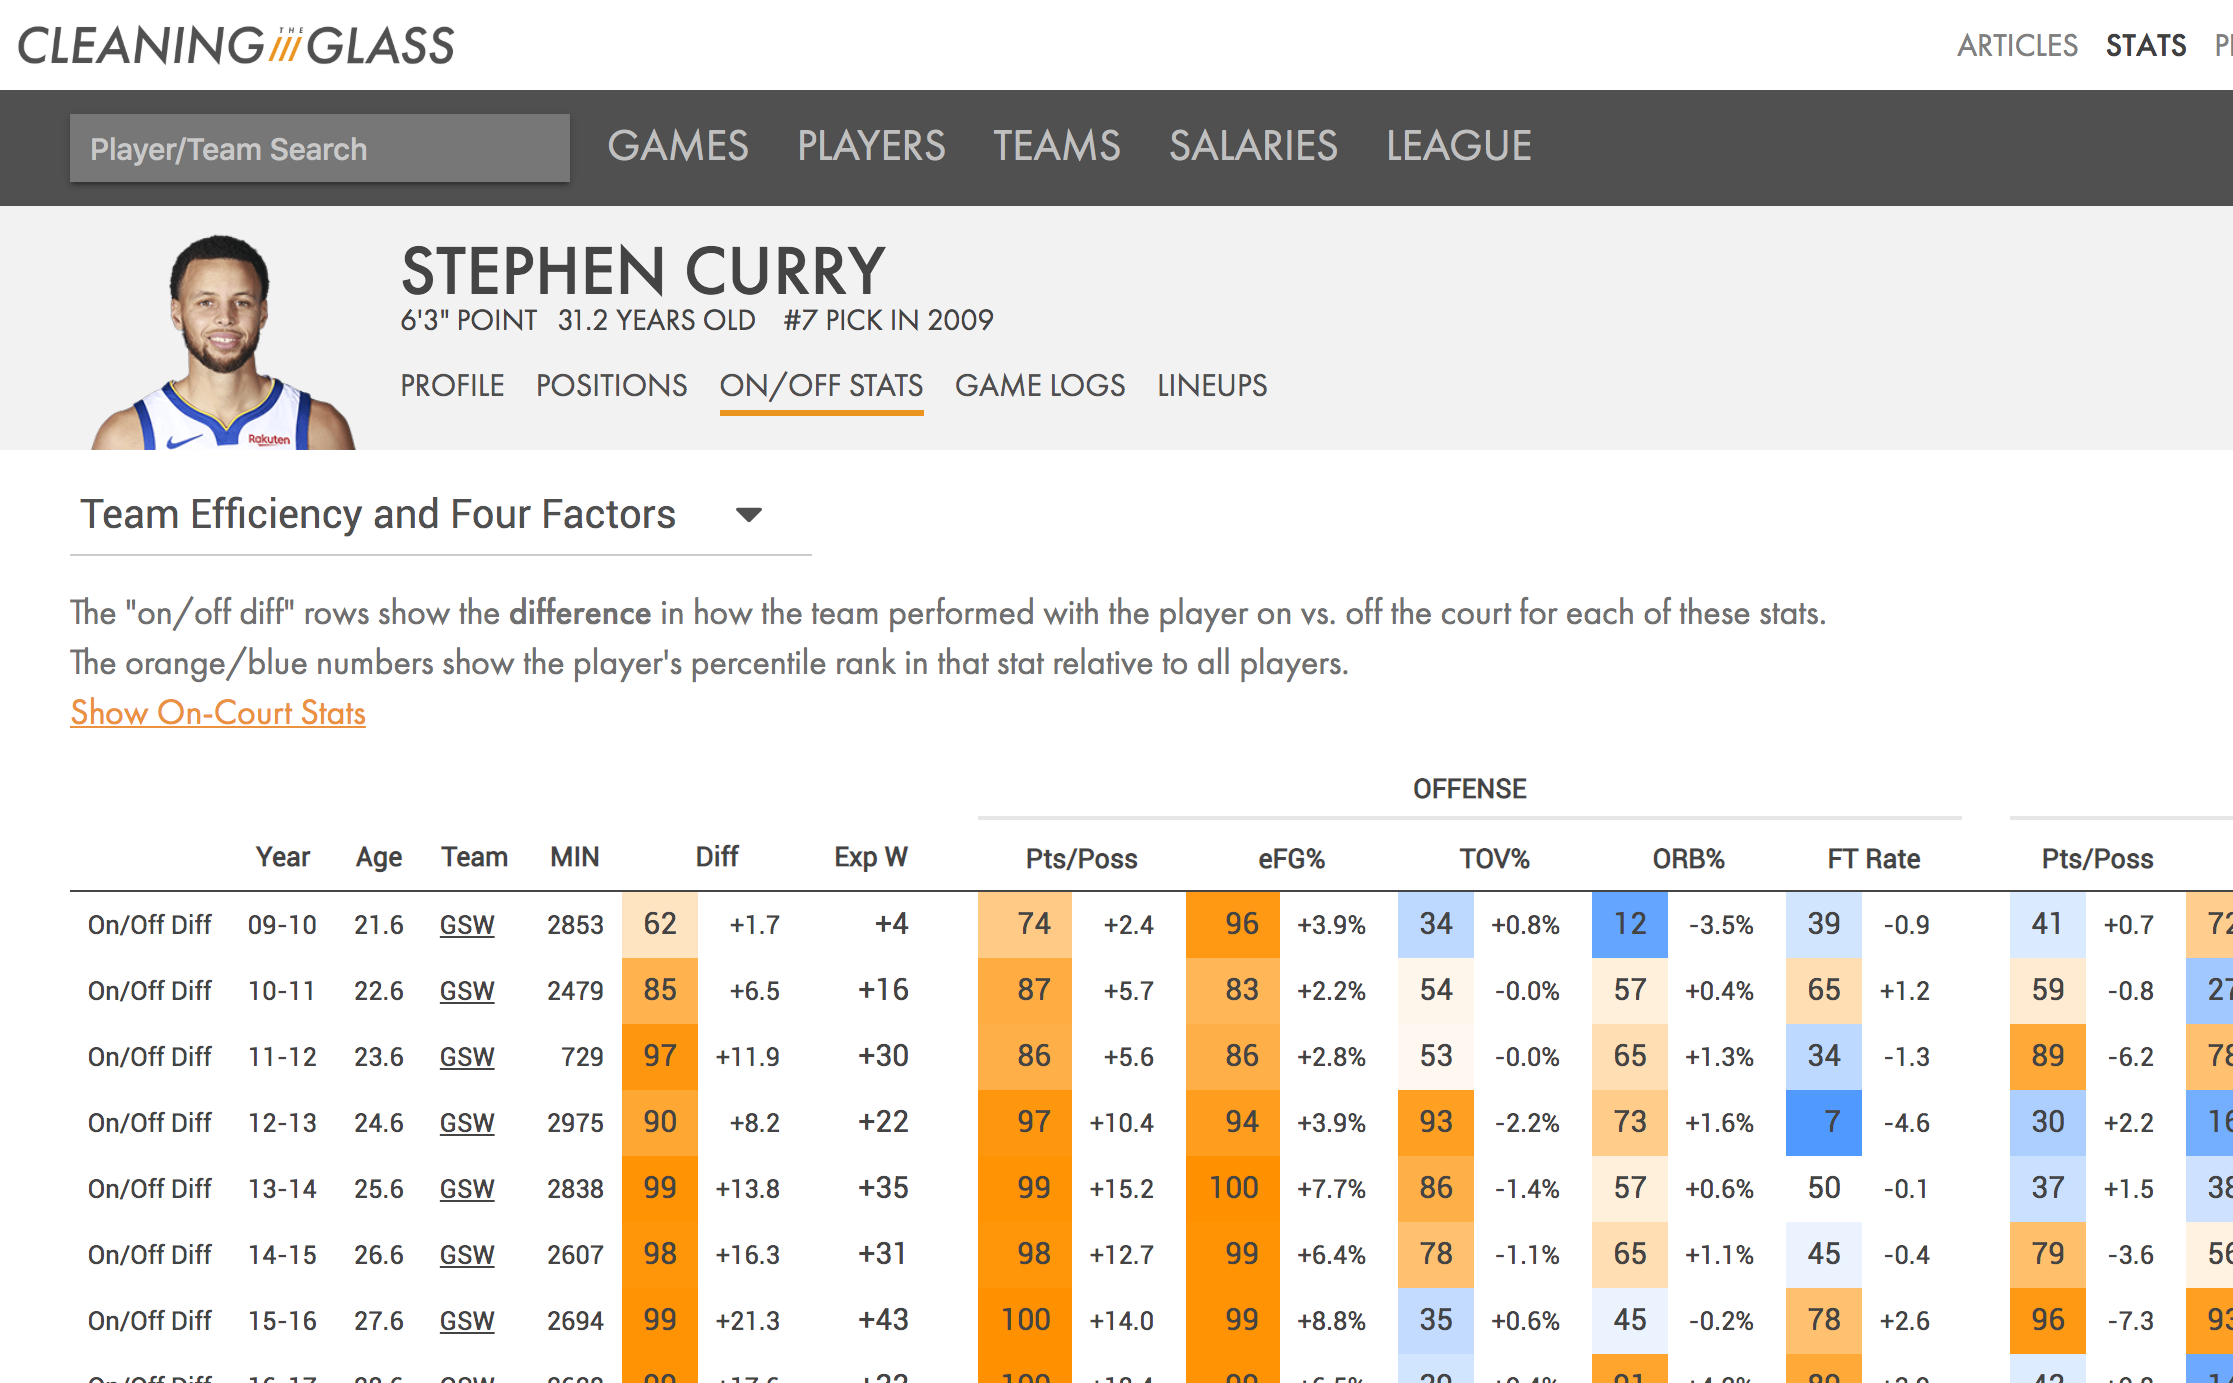Open the PLAYERS section from the navigation

[870, 146]
